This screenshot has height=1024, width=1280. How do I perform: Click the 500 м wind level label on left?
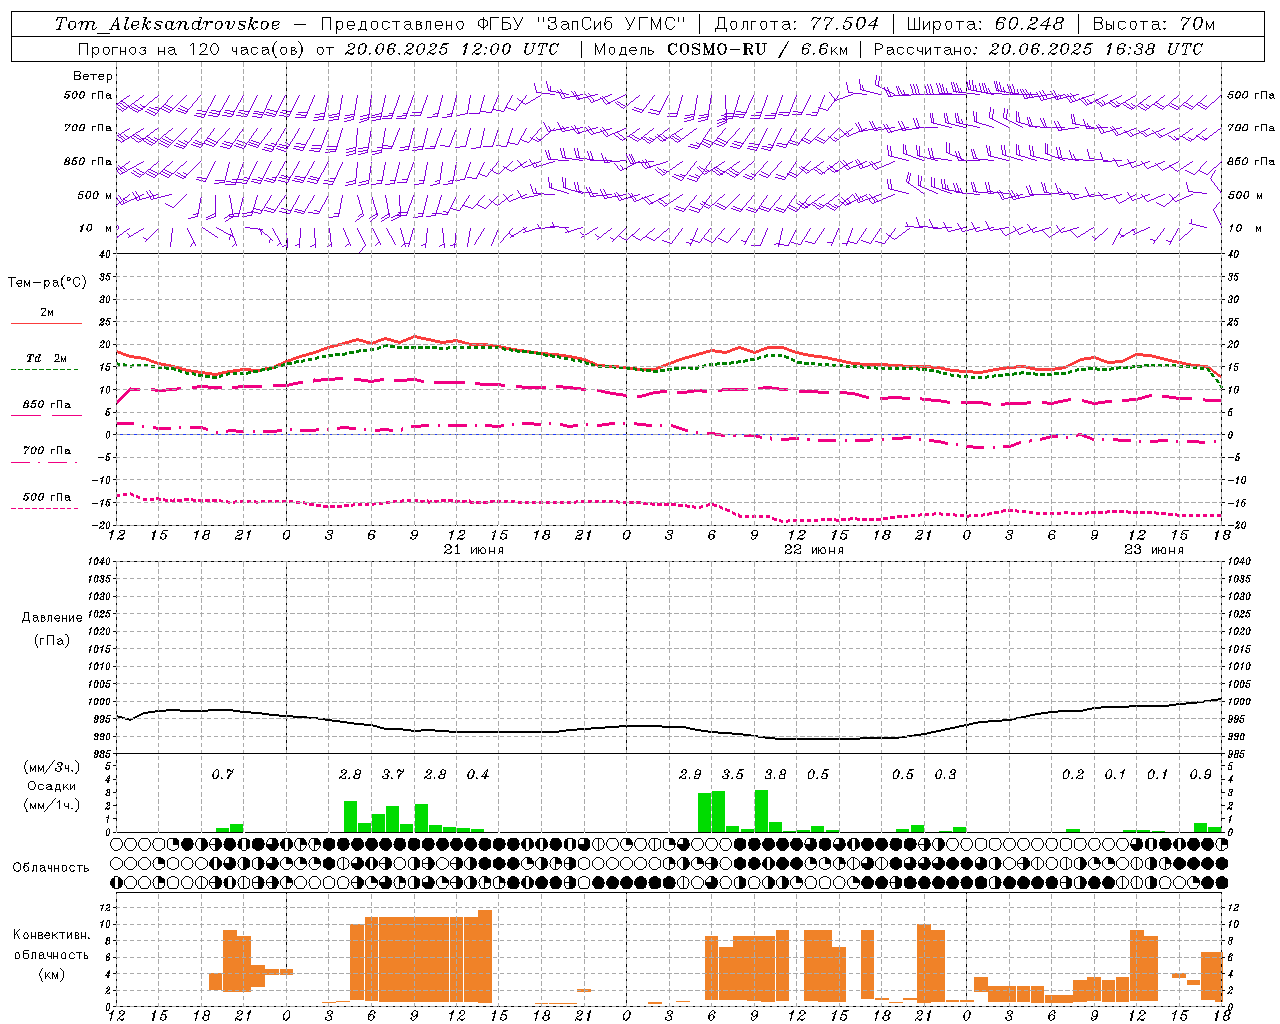point(94,196)
